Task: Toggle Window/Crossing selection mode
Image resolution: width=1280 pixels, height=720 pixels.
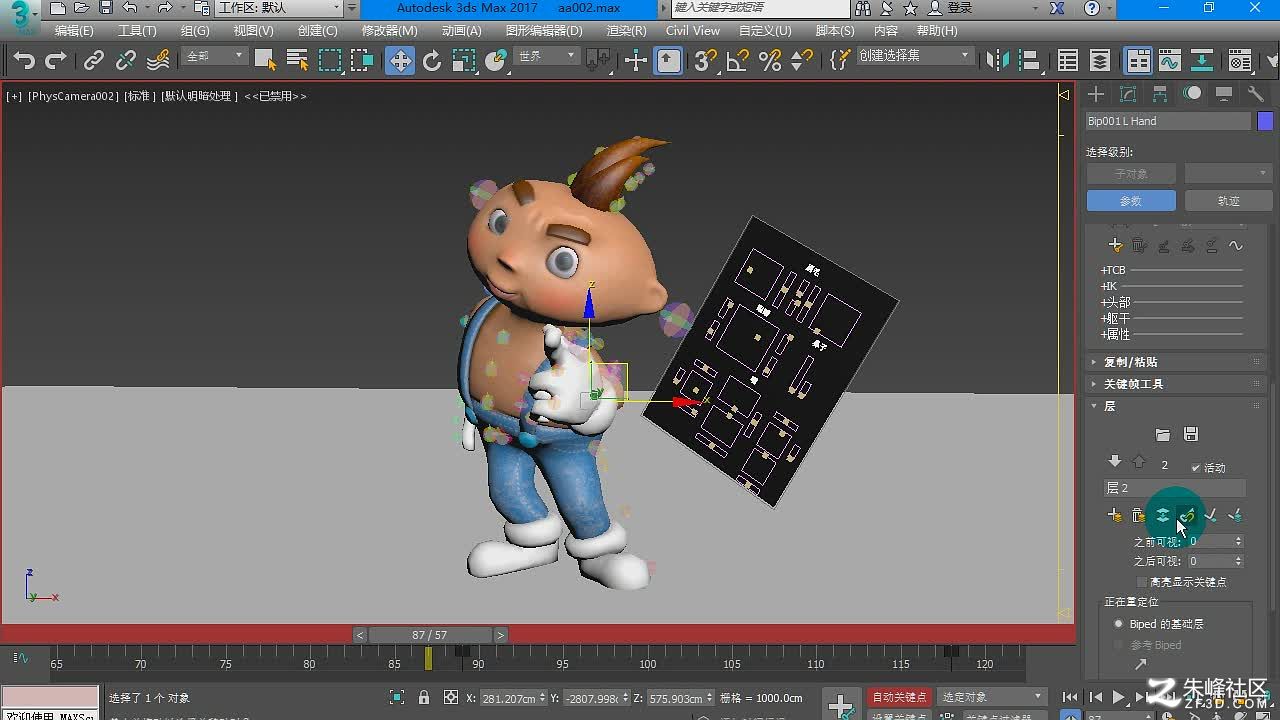Action: click(x=362, y=61)
